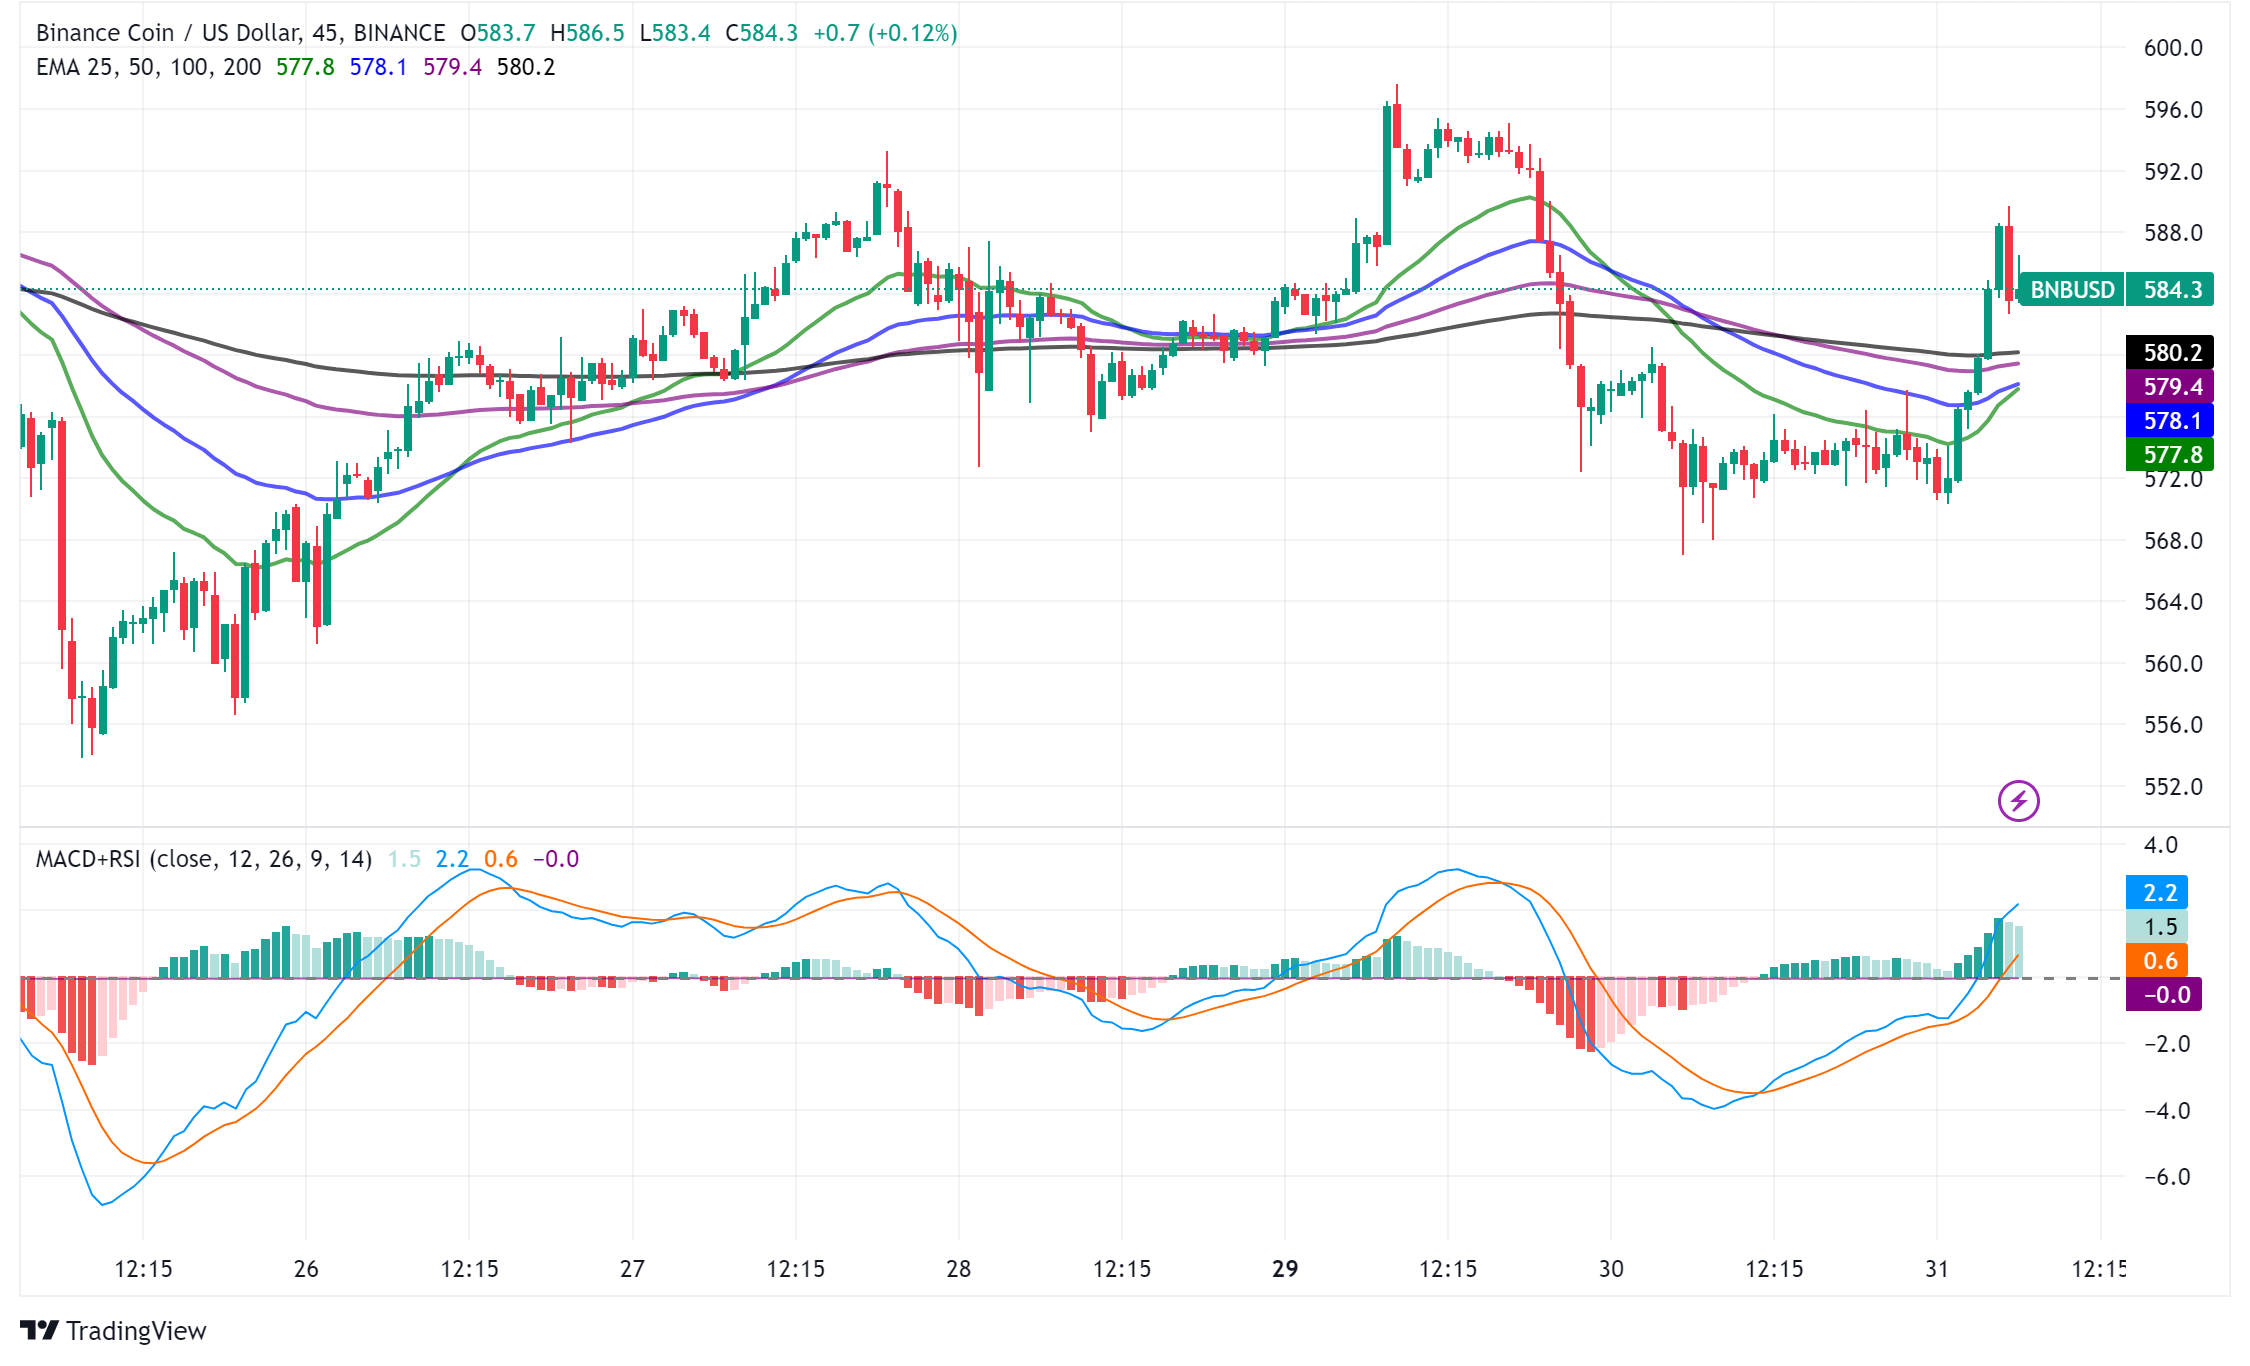Click the purple -0.0 value label
2250x1366 pixels.
(2165, 995)
